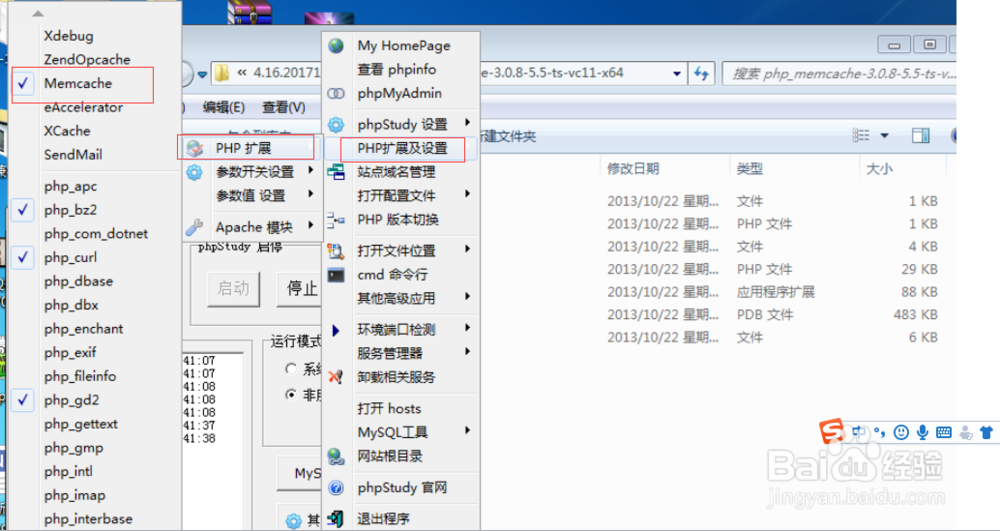Click the 启动 button in phpStudy
1000x531 pixels.
[233, 289]
